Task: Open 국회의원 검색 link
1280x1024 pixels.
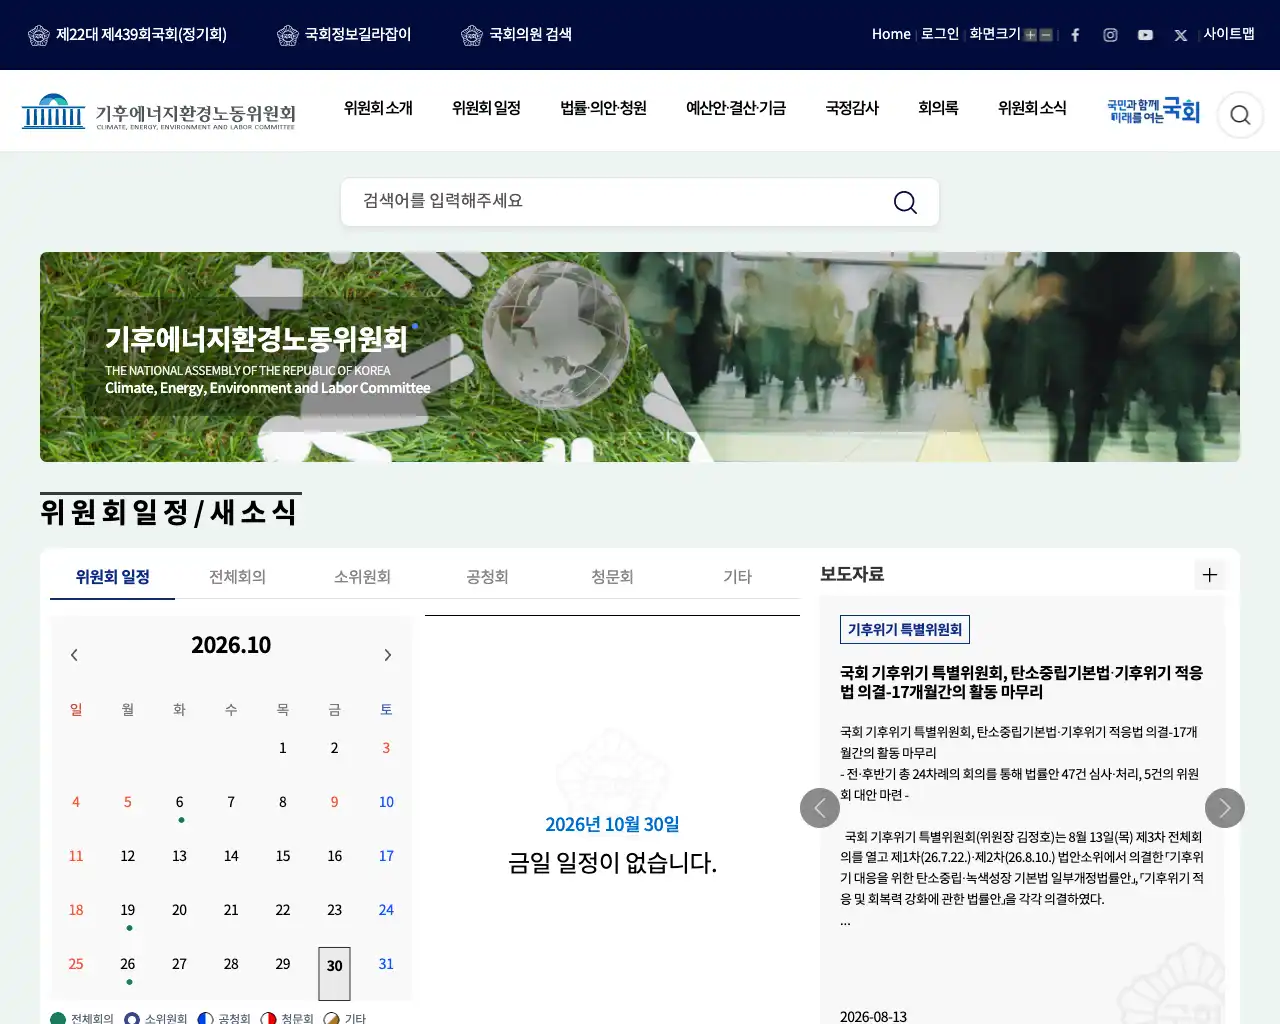Action: pos(516,35)
